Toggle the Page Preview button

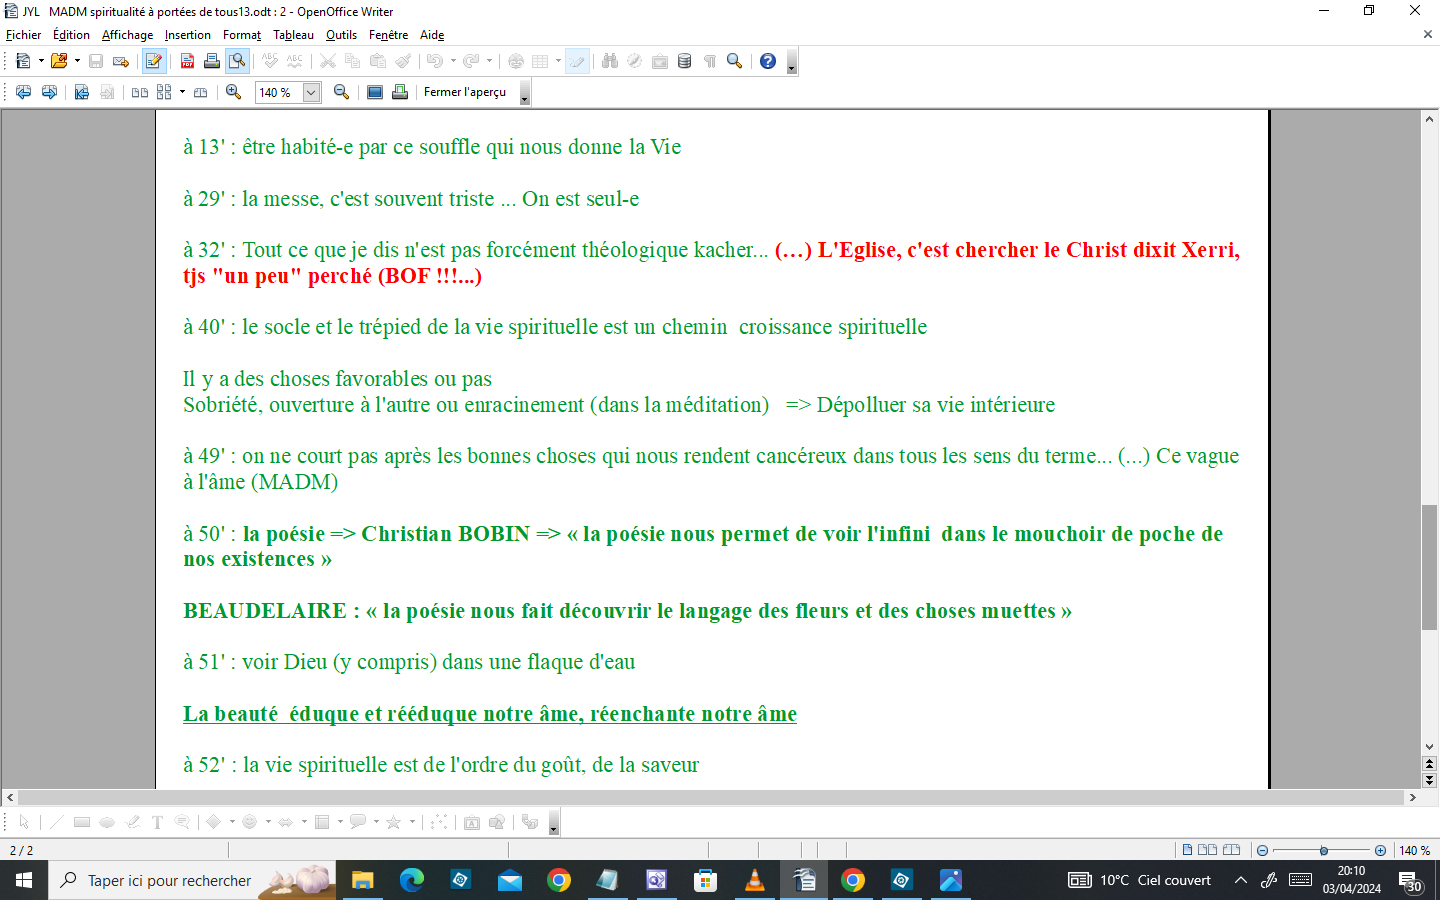(x=237, y=61)
